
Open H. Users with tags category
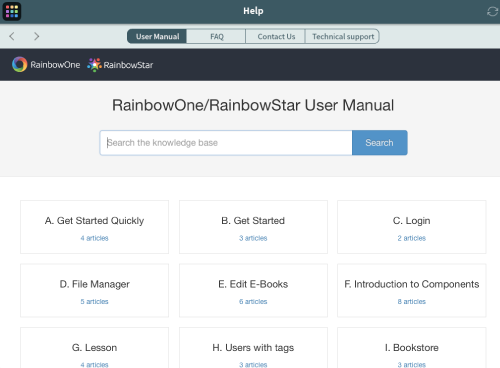point(253,348)
